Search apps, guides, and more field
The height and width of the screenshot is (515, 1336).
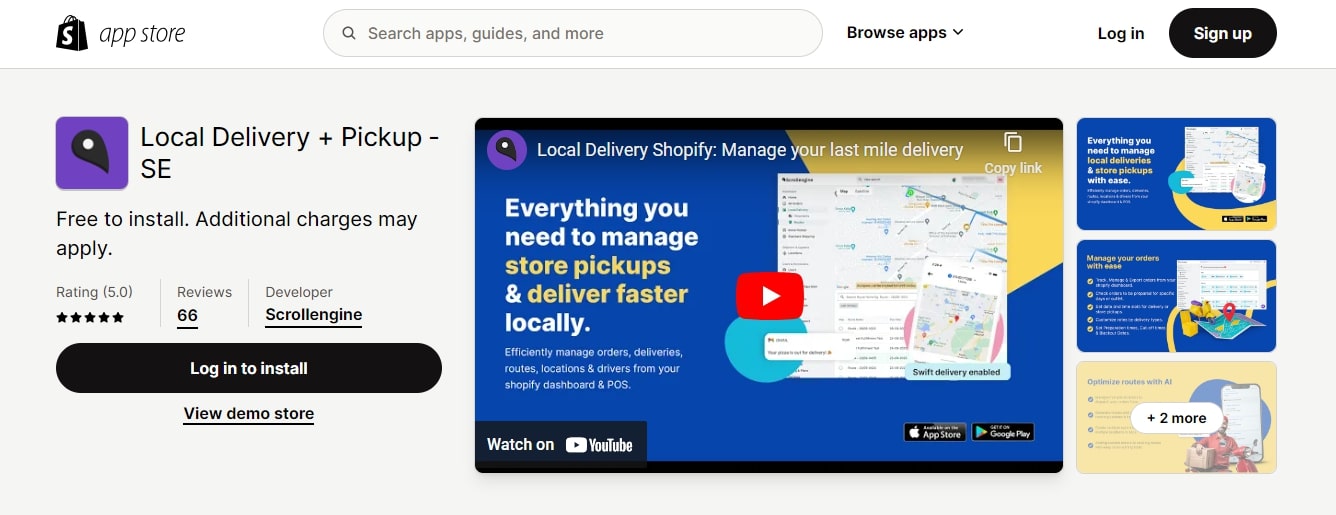(x=573, y=33)
